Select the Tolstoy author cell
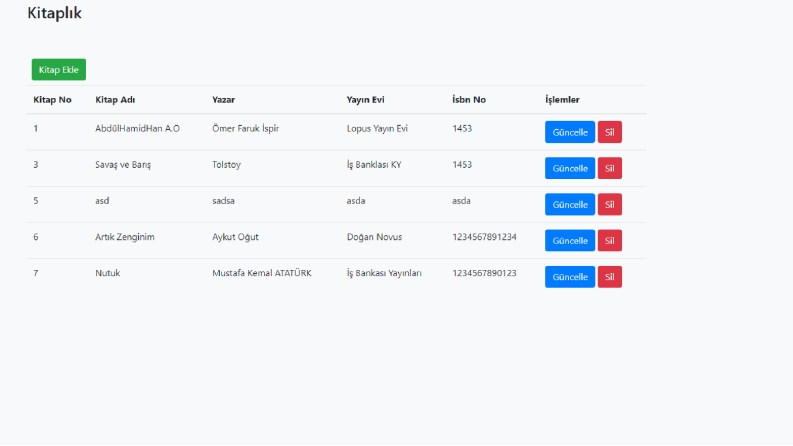Image resolution: width=793 pixels, height=446 pixels. pyautogui.click(x=226, y=165)
